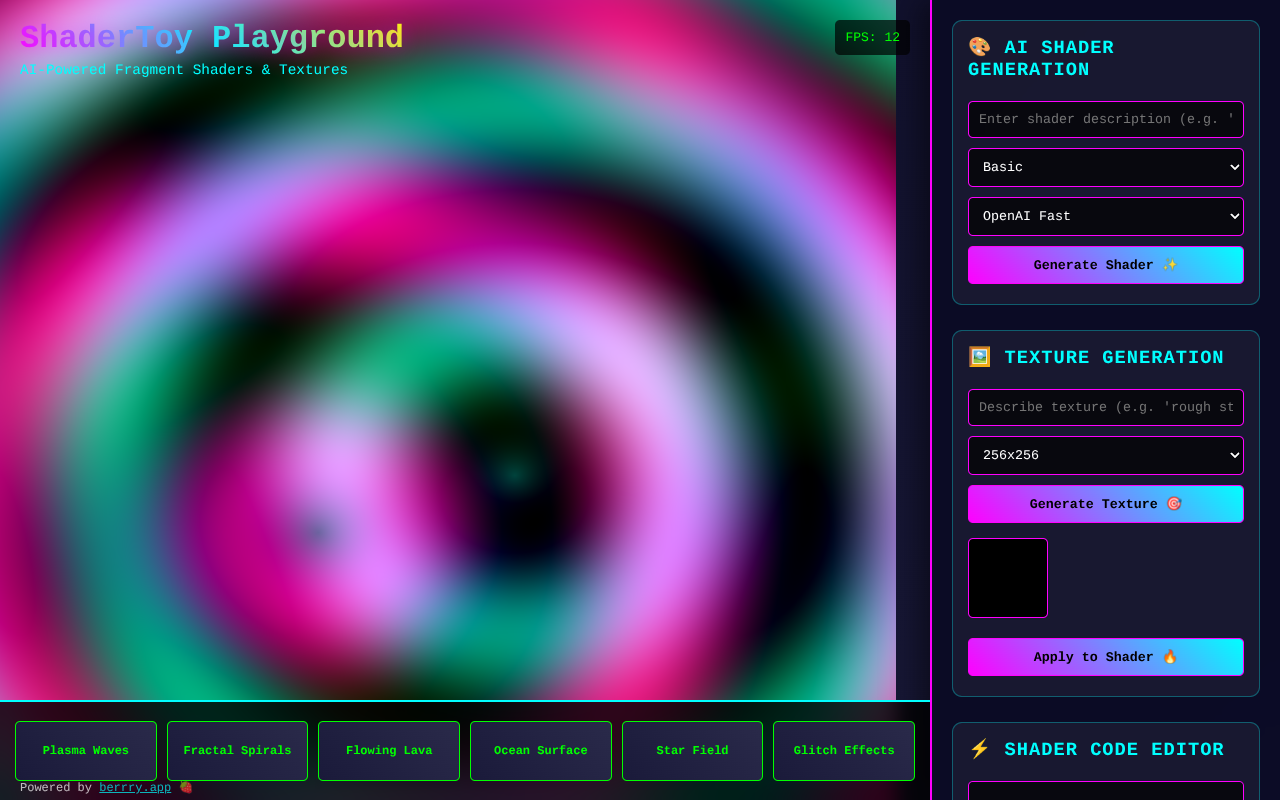Open the 256x256 texture size dropdown
Screen dimensions: 1280x800
coord(1106,455)
